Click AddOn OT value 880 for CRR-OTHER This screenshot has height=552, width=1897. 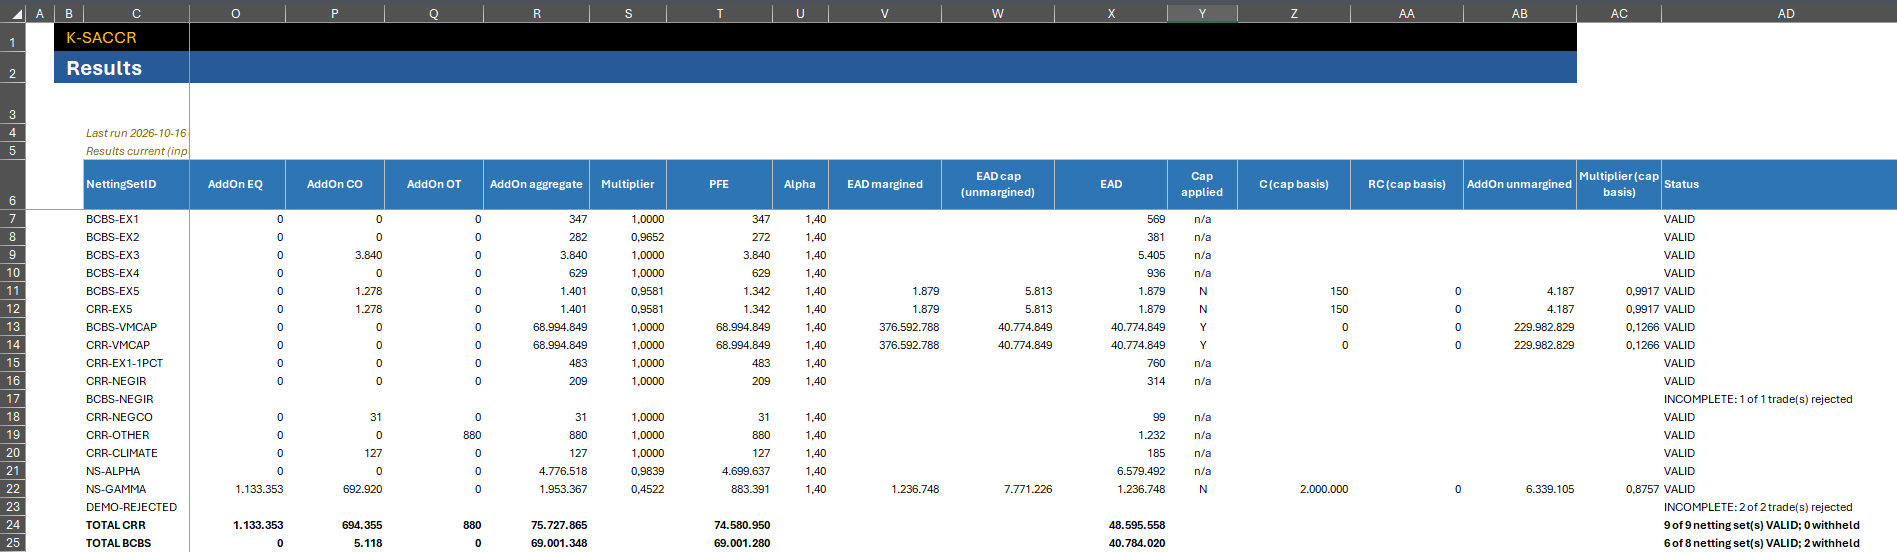pos(434,435)
